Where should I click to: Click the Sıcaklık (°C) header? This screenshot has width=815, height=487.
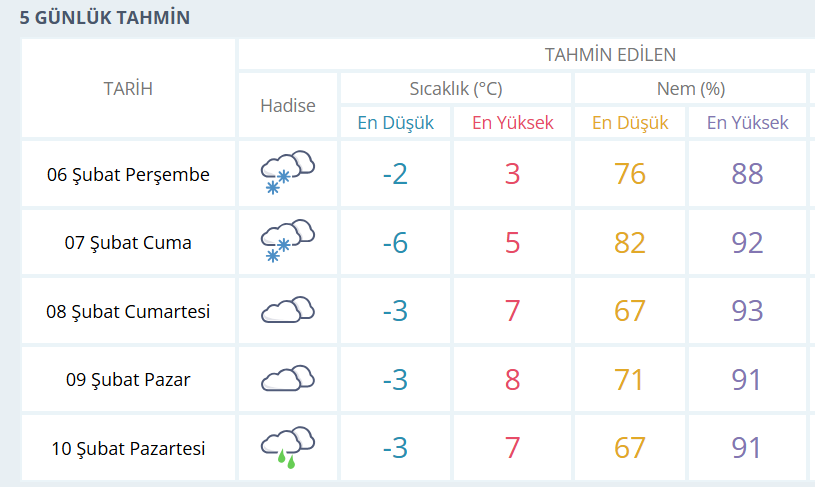click(x=456, y=89)
